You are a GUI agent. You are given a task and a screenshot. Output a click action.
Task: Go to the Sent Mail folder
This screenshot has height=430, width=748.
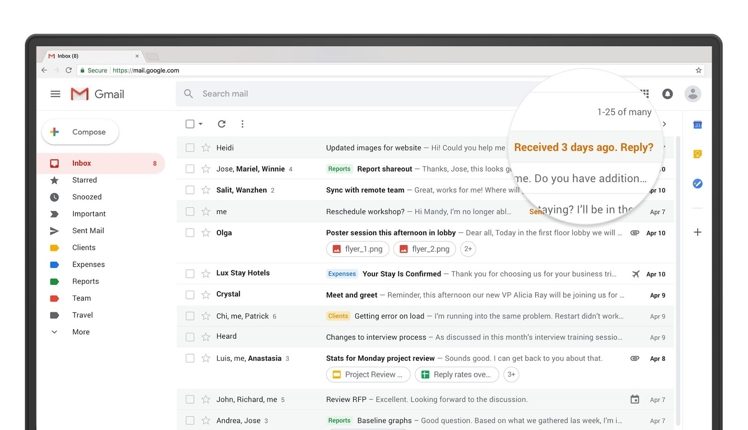88,231
